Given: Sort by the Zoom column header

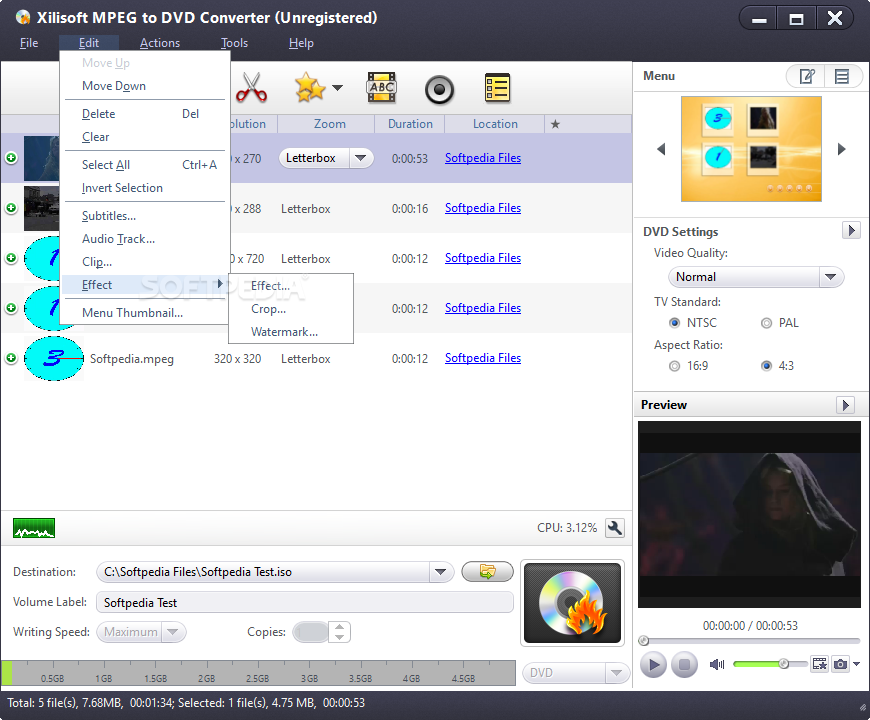Looking at the screenshot, I should click(330, 124).
